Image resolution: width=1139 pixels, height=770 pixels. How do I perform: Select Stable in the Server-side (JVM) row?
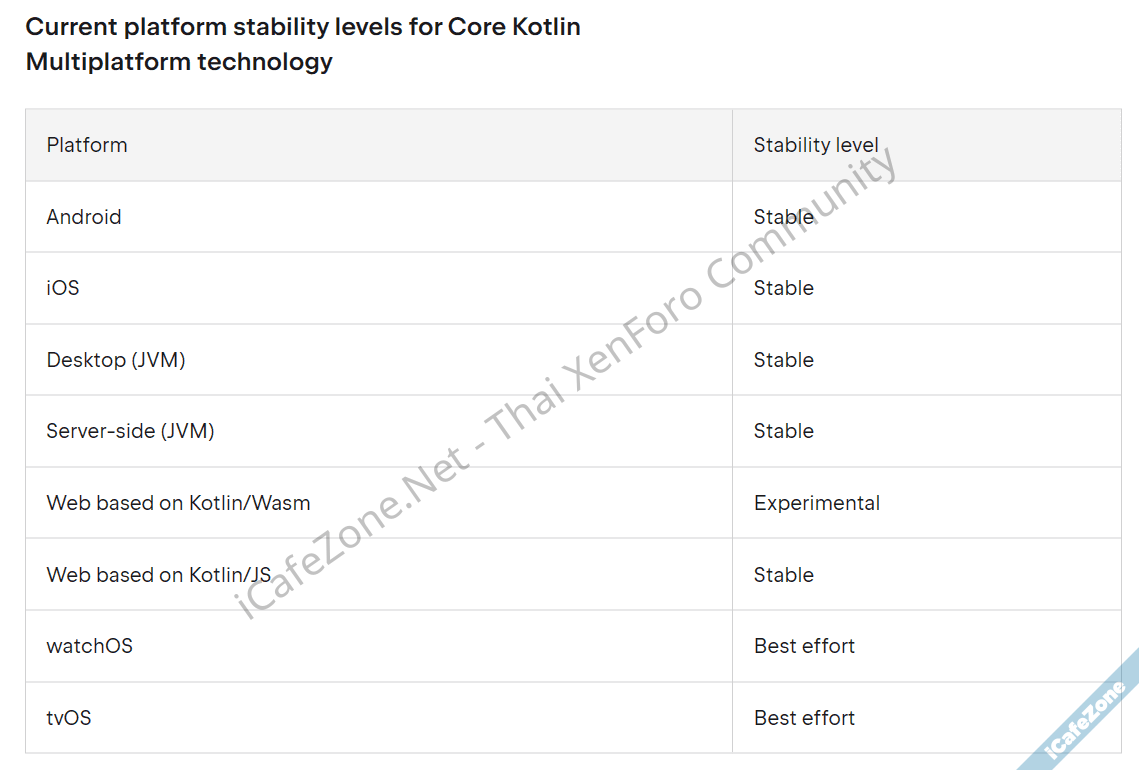(784, 431)
